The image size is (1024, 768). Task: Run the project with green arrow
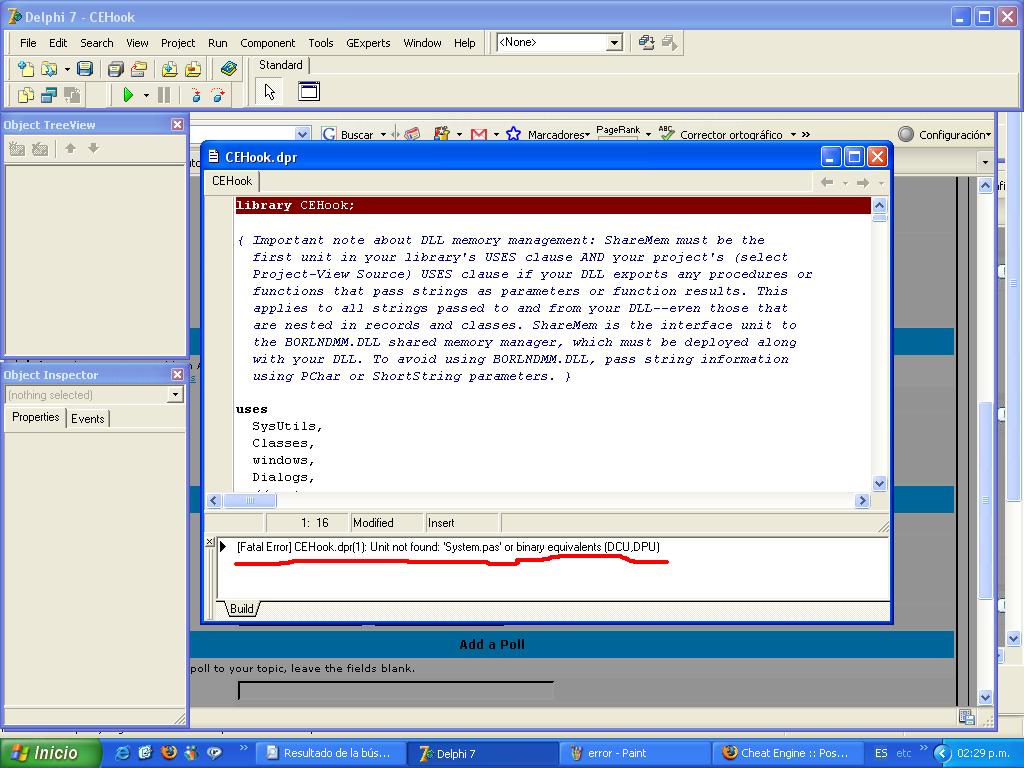tap(128, 95)
